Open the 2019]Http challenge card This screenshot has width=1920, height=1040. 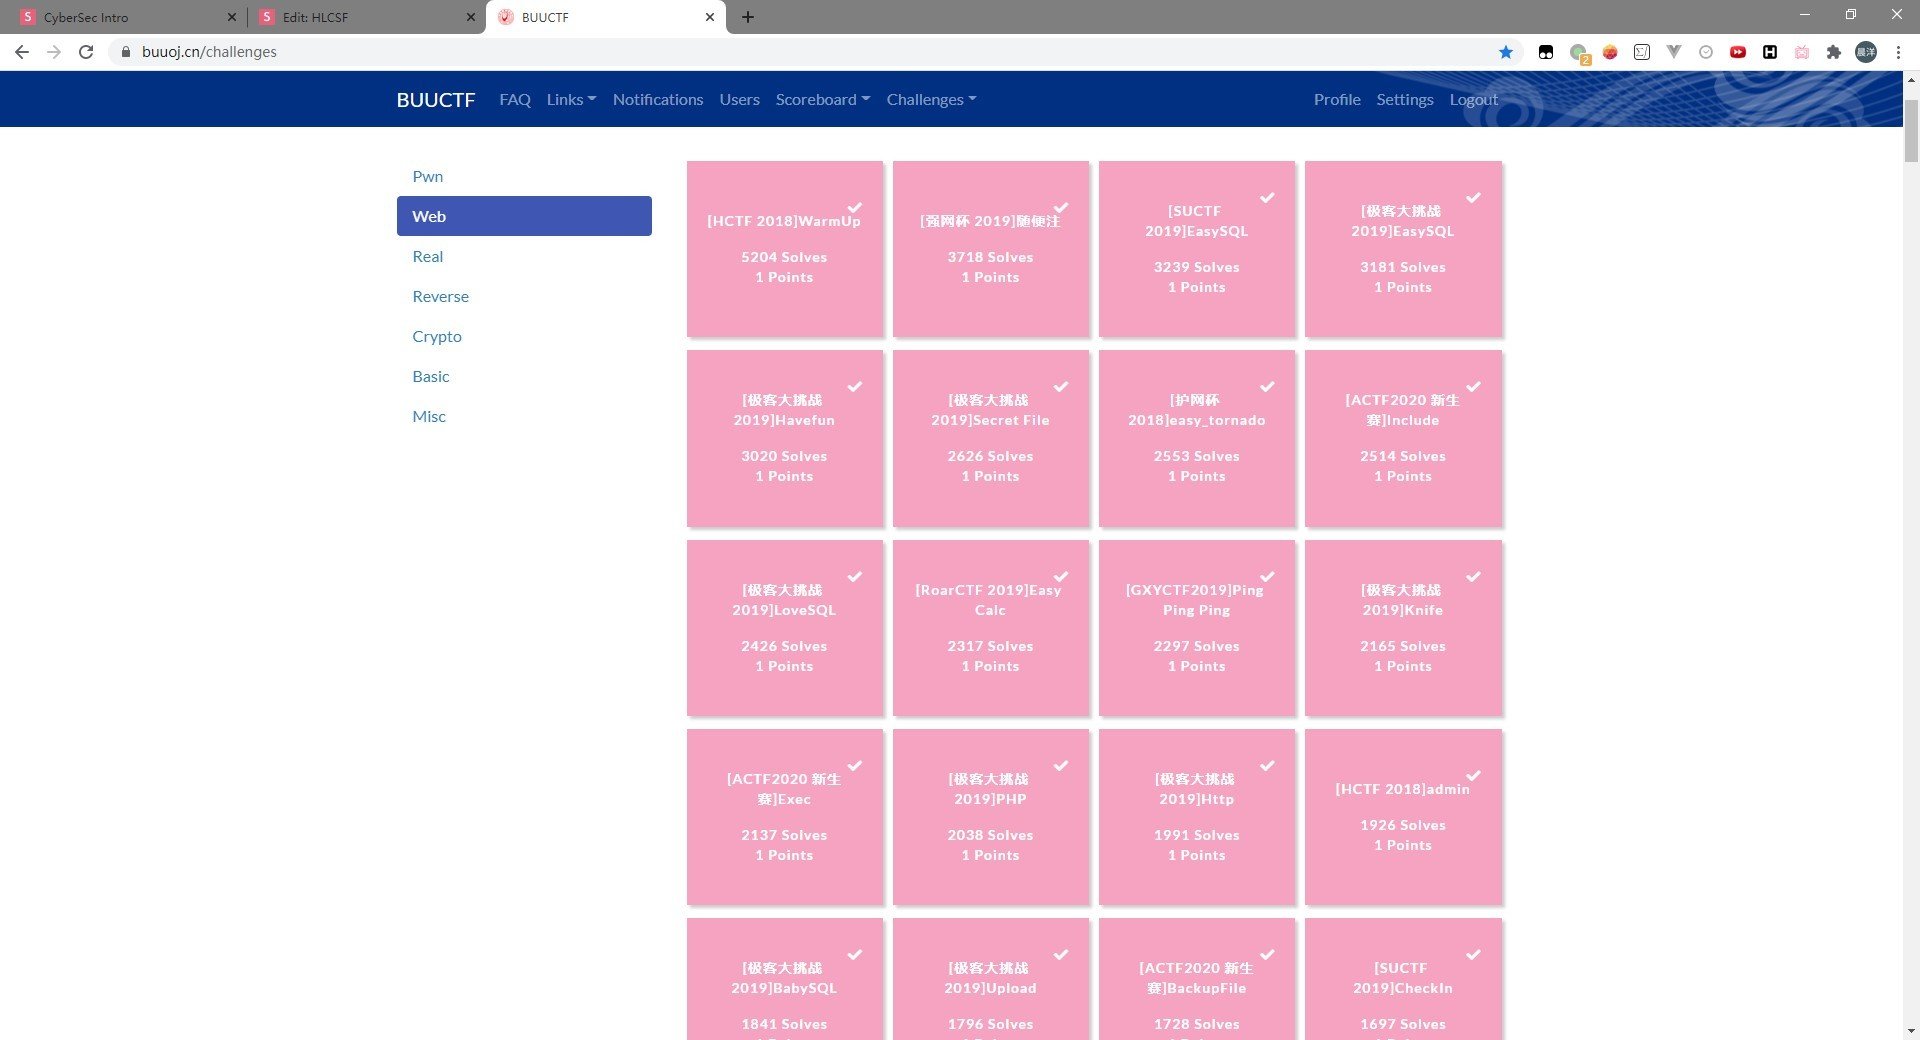click(x=1197, y=817)
